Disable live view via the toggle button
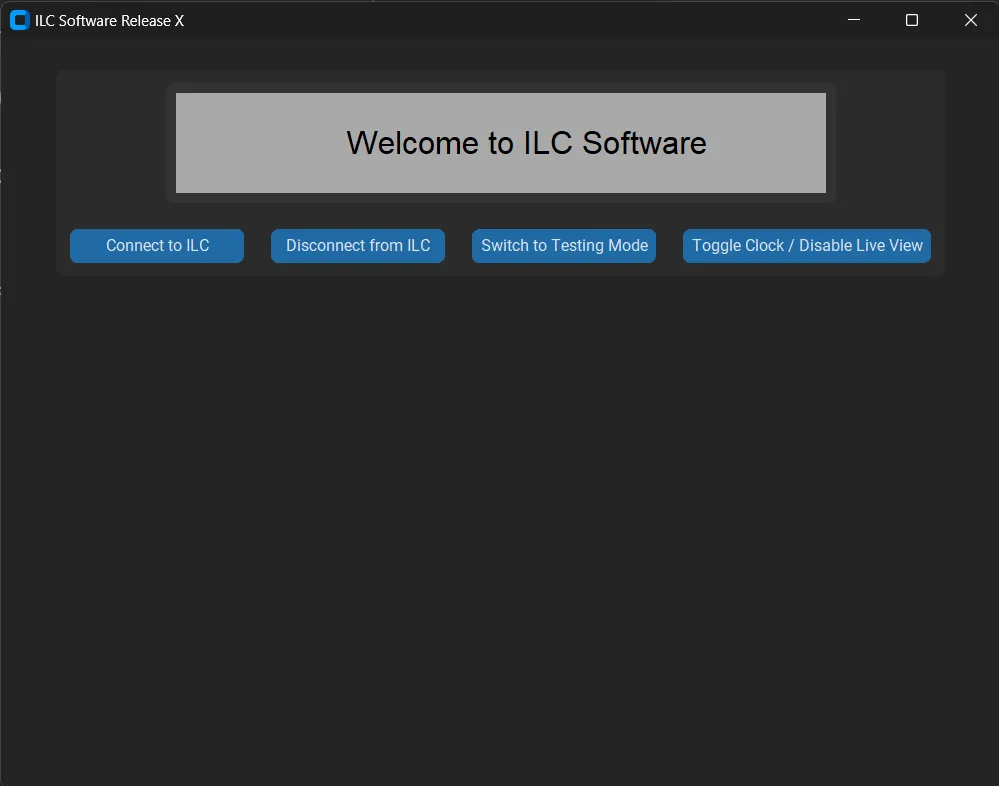Screen dimensions: 999x786 point(806,245)
